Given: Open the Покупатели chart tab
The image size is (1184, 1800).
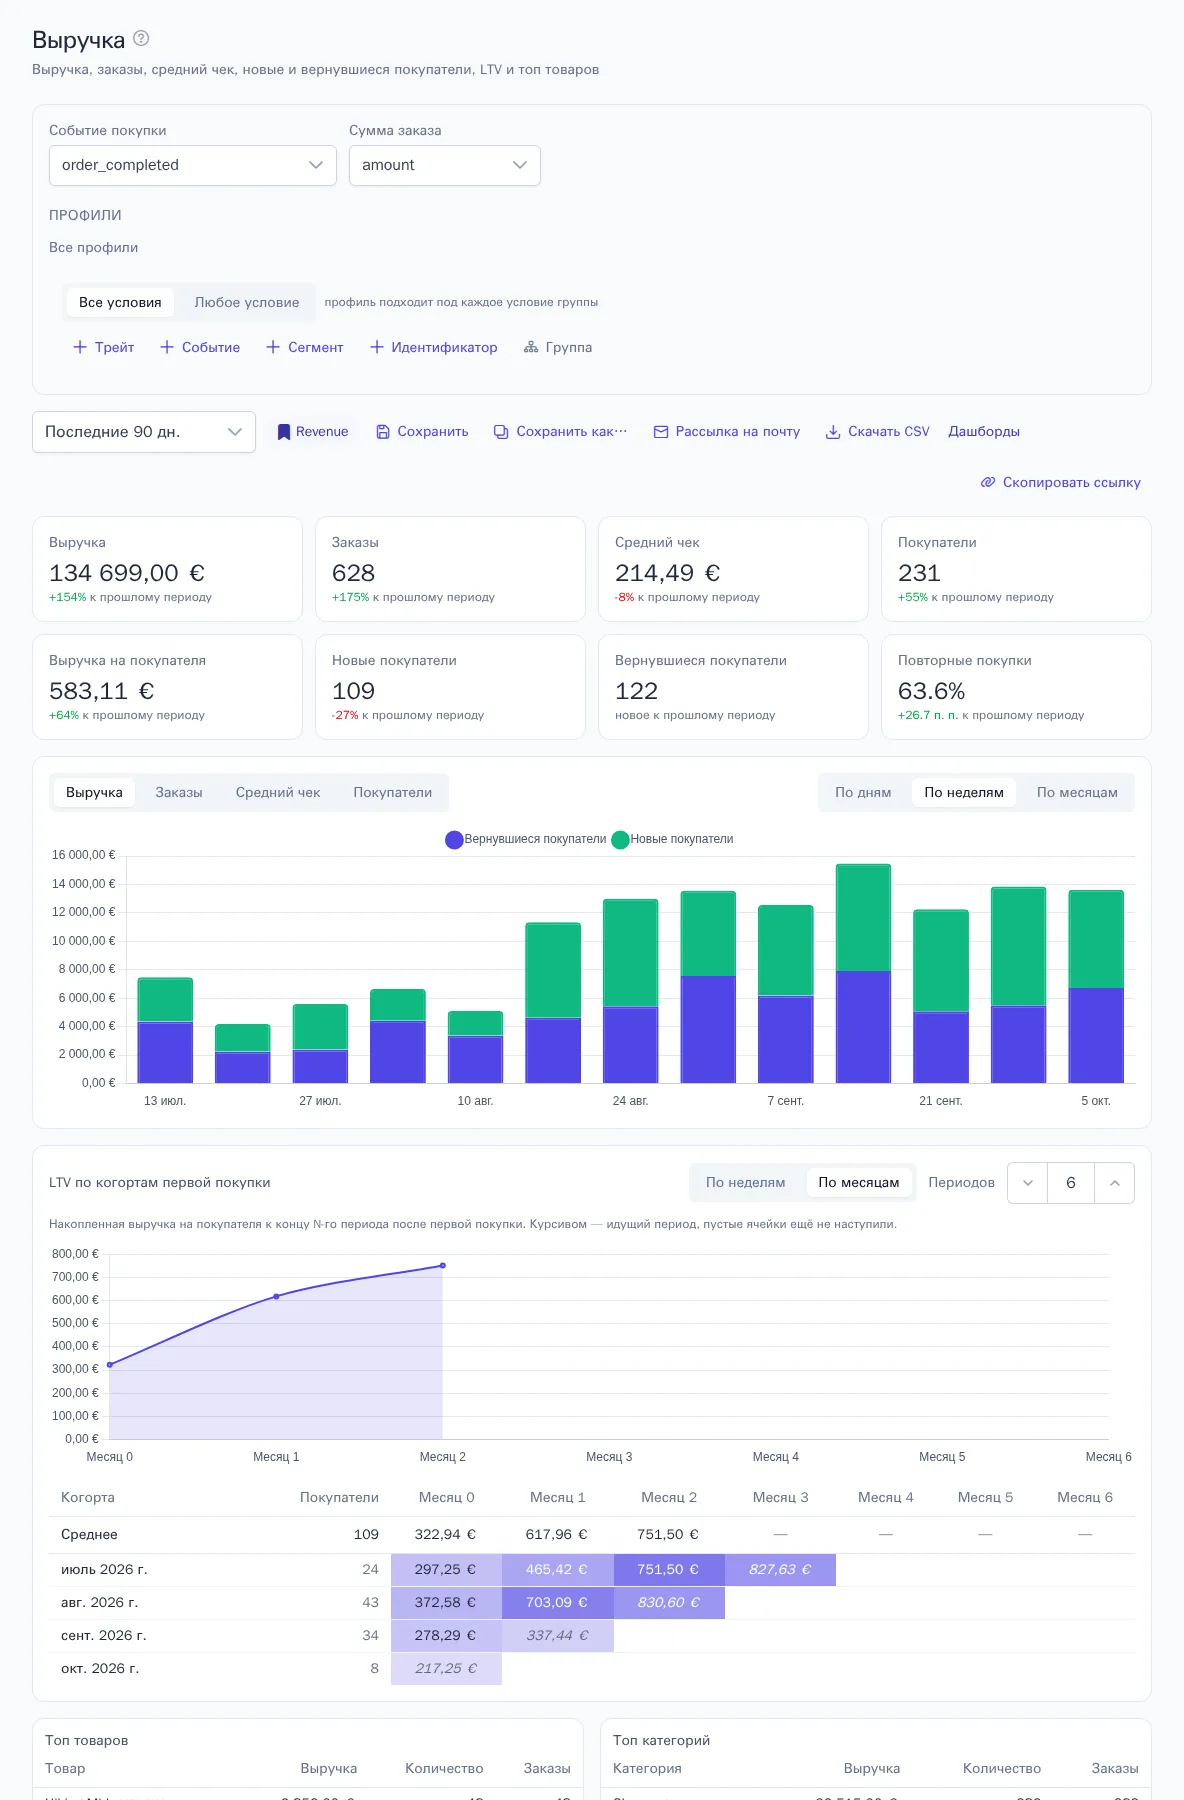Looking at the screenshot, I should click(393, 792).
